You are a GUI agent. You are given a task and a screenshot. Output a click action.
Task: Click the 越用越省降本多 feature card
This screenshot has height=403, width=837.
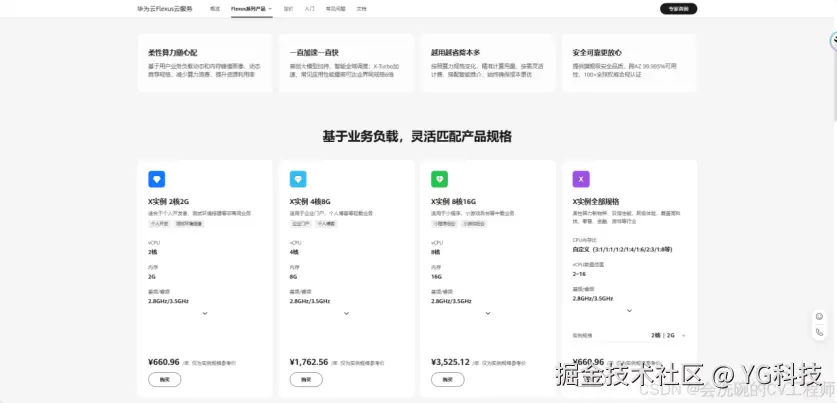click(488, 64)
